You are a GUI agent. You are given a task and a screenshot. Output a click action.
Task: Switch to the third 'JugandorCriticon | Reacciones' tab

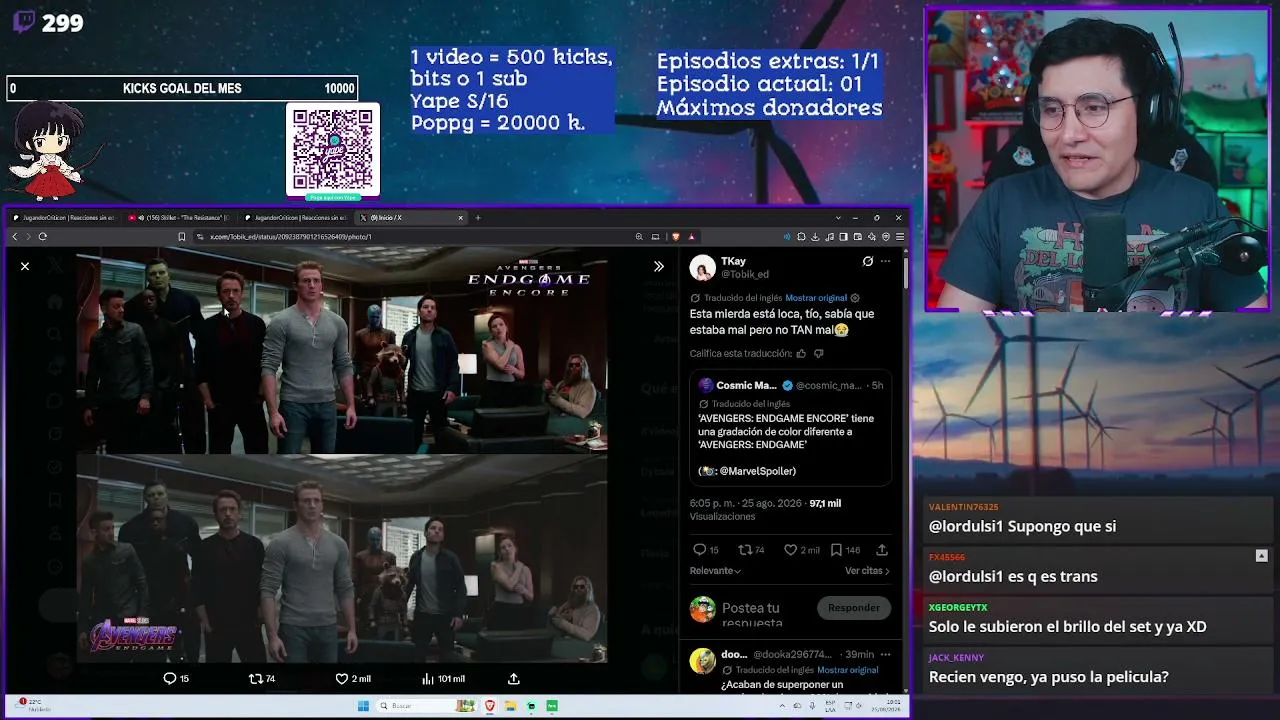point(296,217)
